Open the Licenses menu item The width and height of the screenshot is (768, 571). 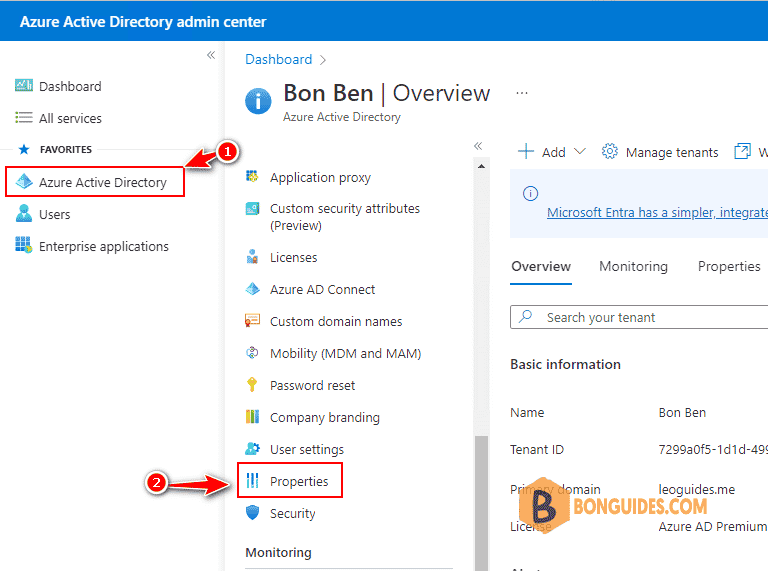click(293, 257)
